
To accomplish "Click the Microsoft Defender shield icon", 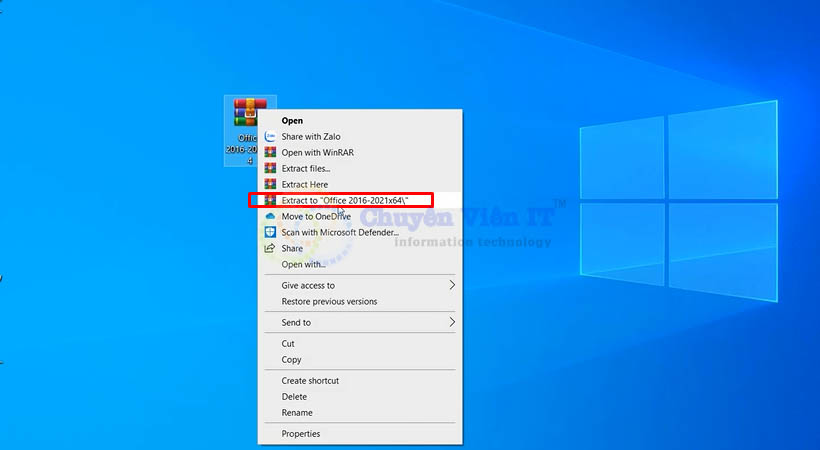I will [x=270, y=232].
